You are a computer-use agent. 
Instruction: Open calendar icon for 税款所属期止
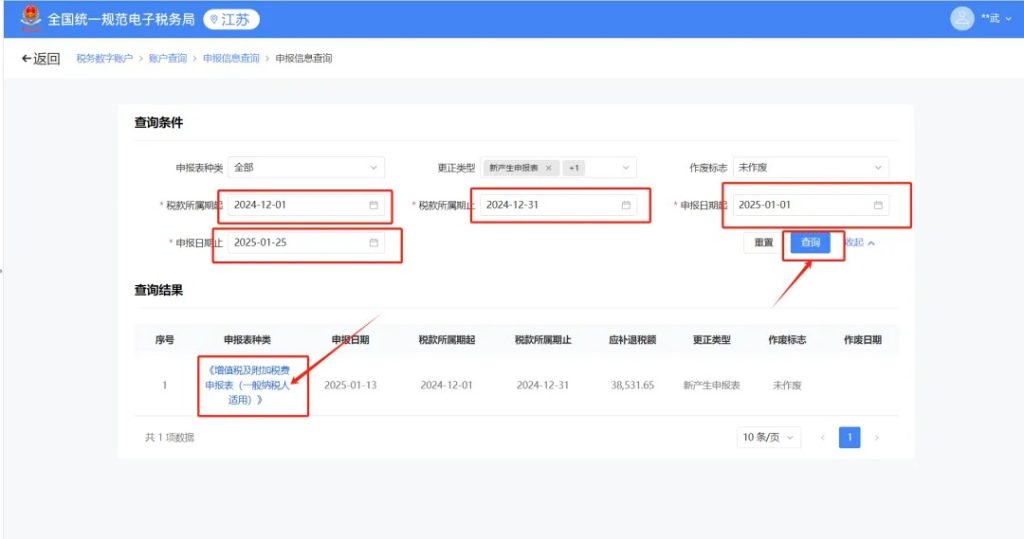pyautogui.click(x=626, y=205)
